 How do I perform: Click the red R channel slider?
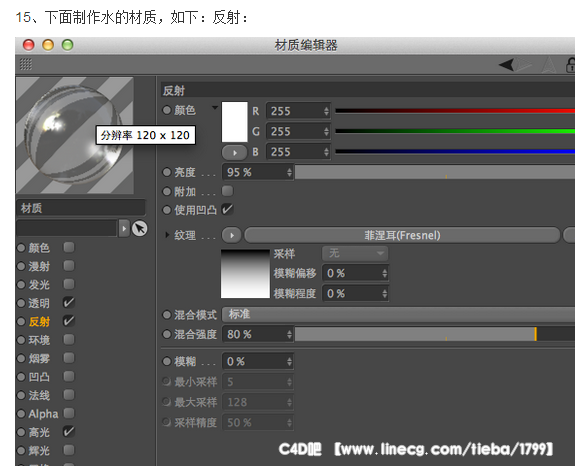(x=455, y=111)
